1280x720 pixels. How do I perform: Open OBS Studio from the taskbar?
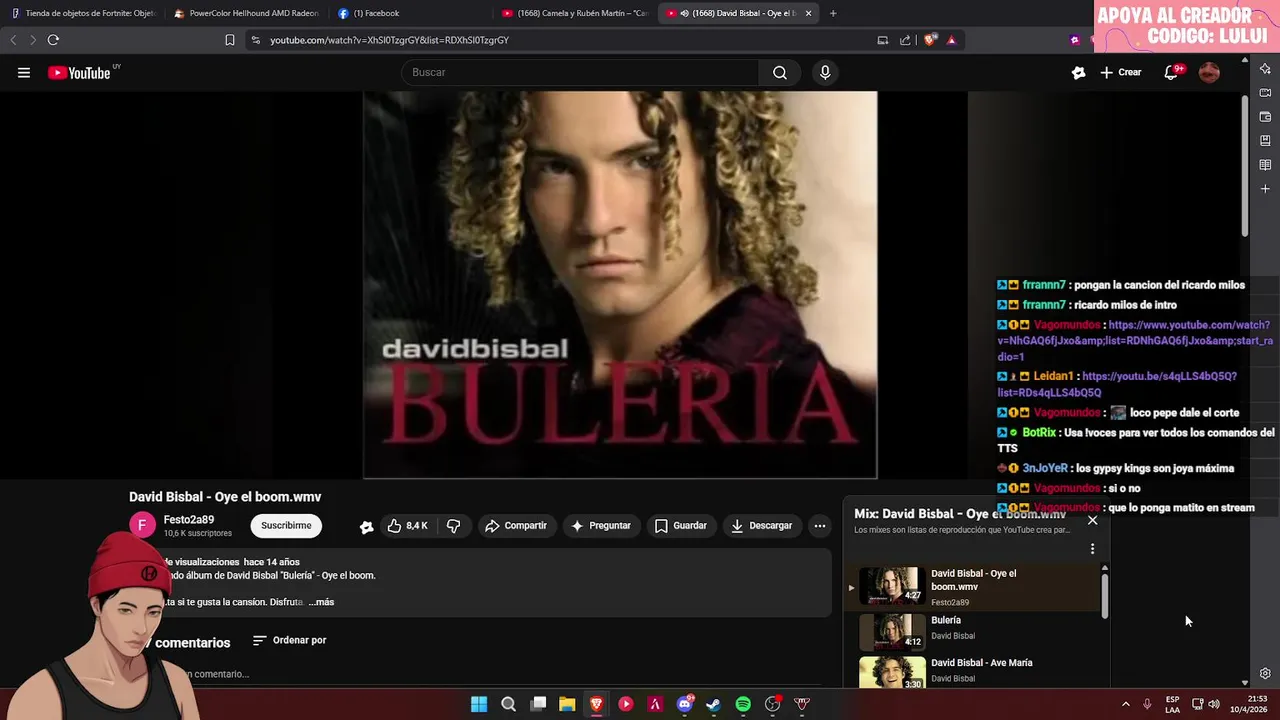coord(772,704)
